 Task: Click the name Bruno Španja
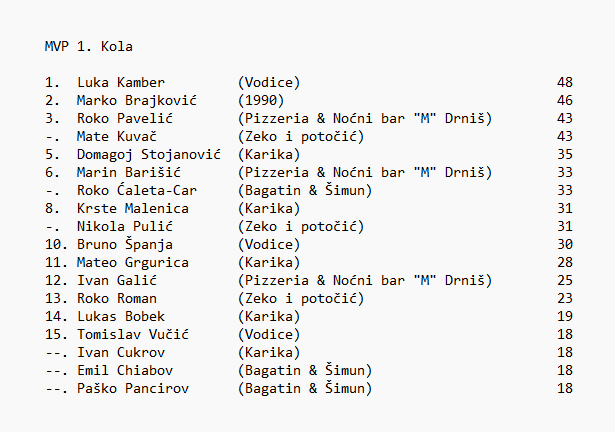click(125, 244)
